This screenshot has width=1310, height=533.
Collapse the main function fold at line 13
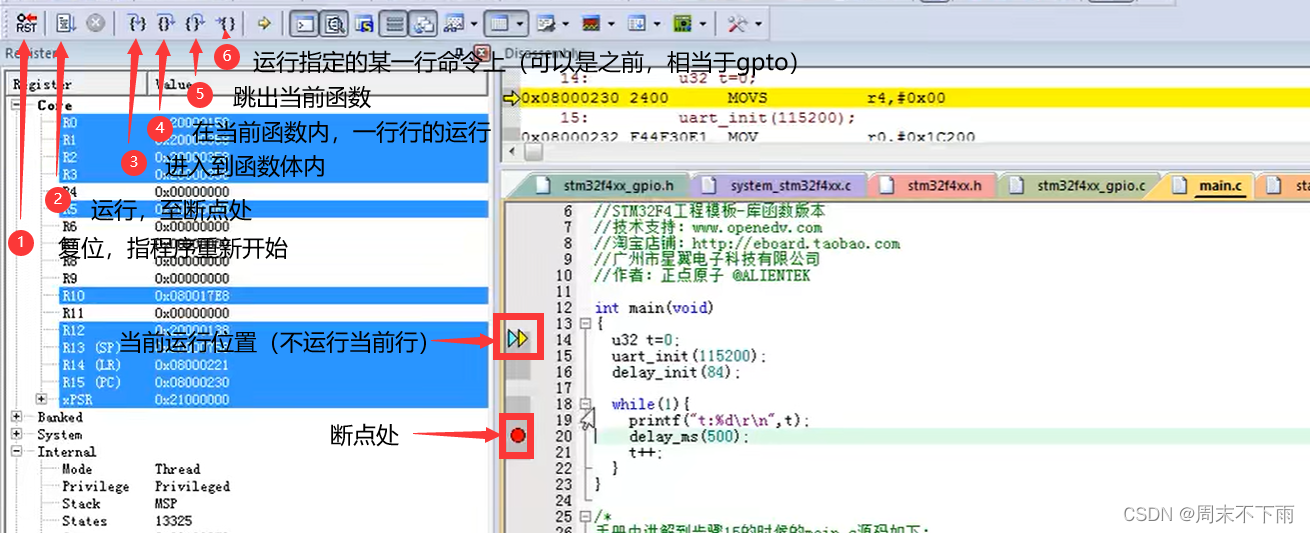[586, 323]
